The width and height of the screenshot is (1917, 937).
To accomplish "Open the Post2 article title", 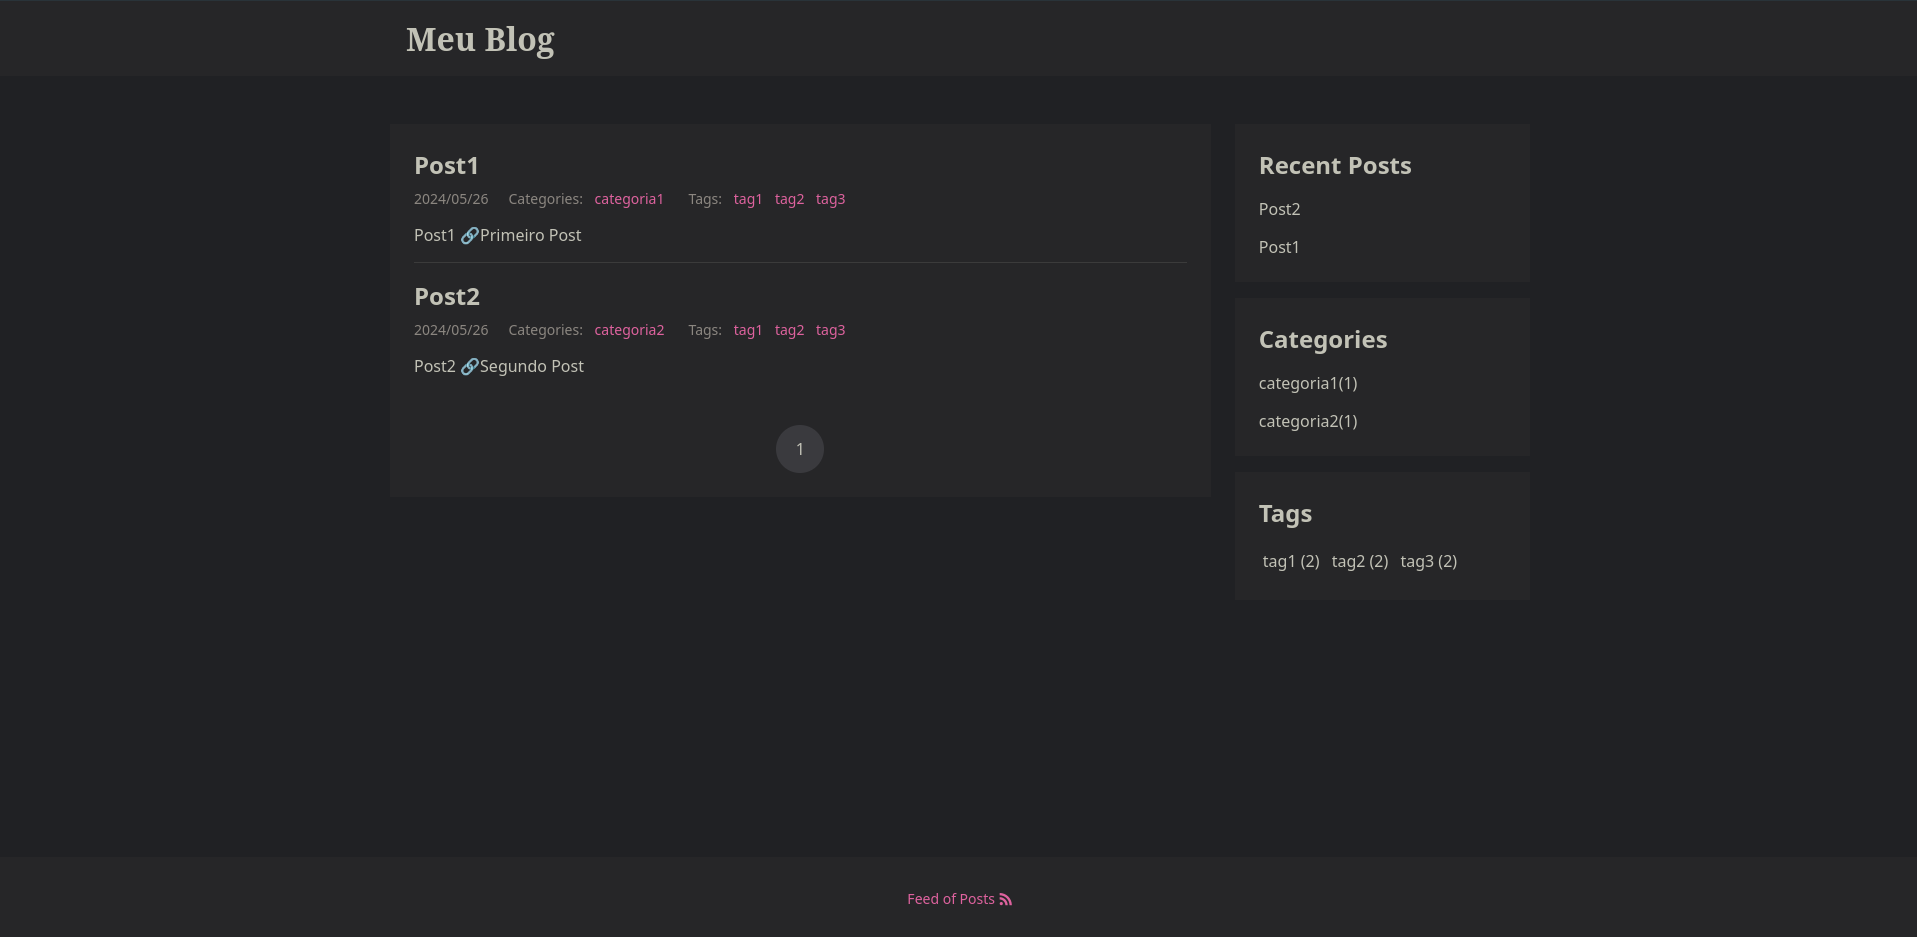I will point(447,297).
